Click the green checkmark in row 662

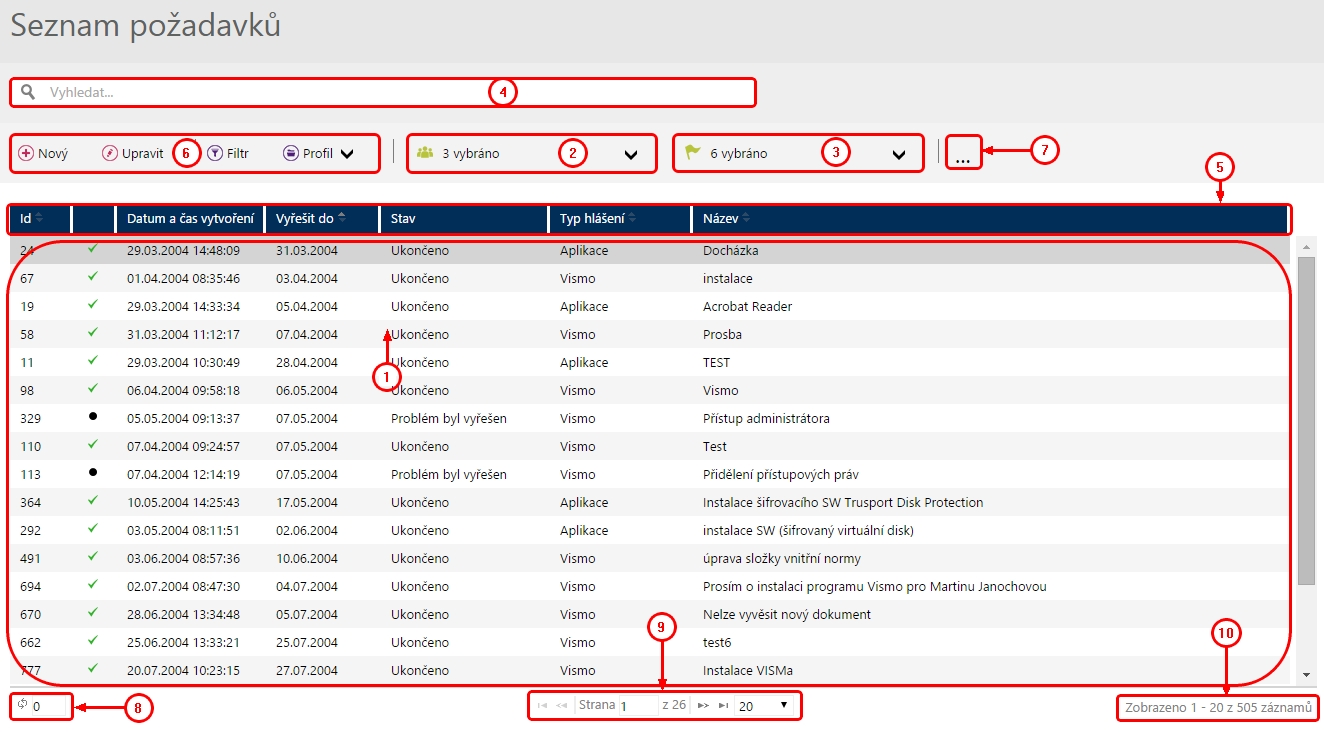pyautogui.click(x=93, y=641)
